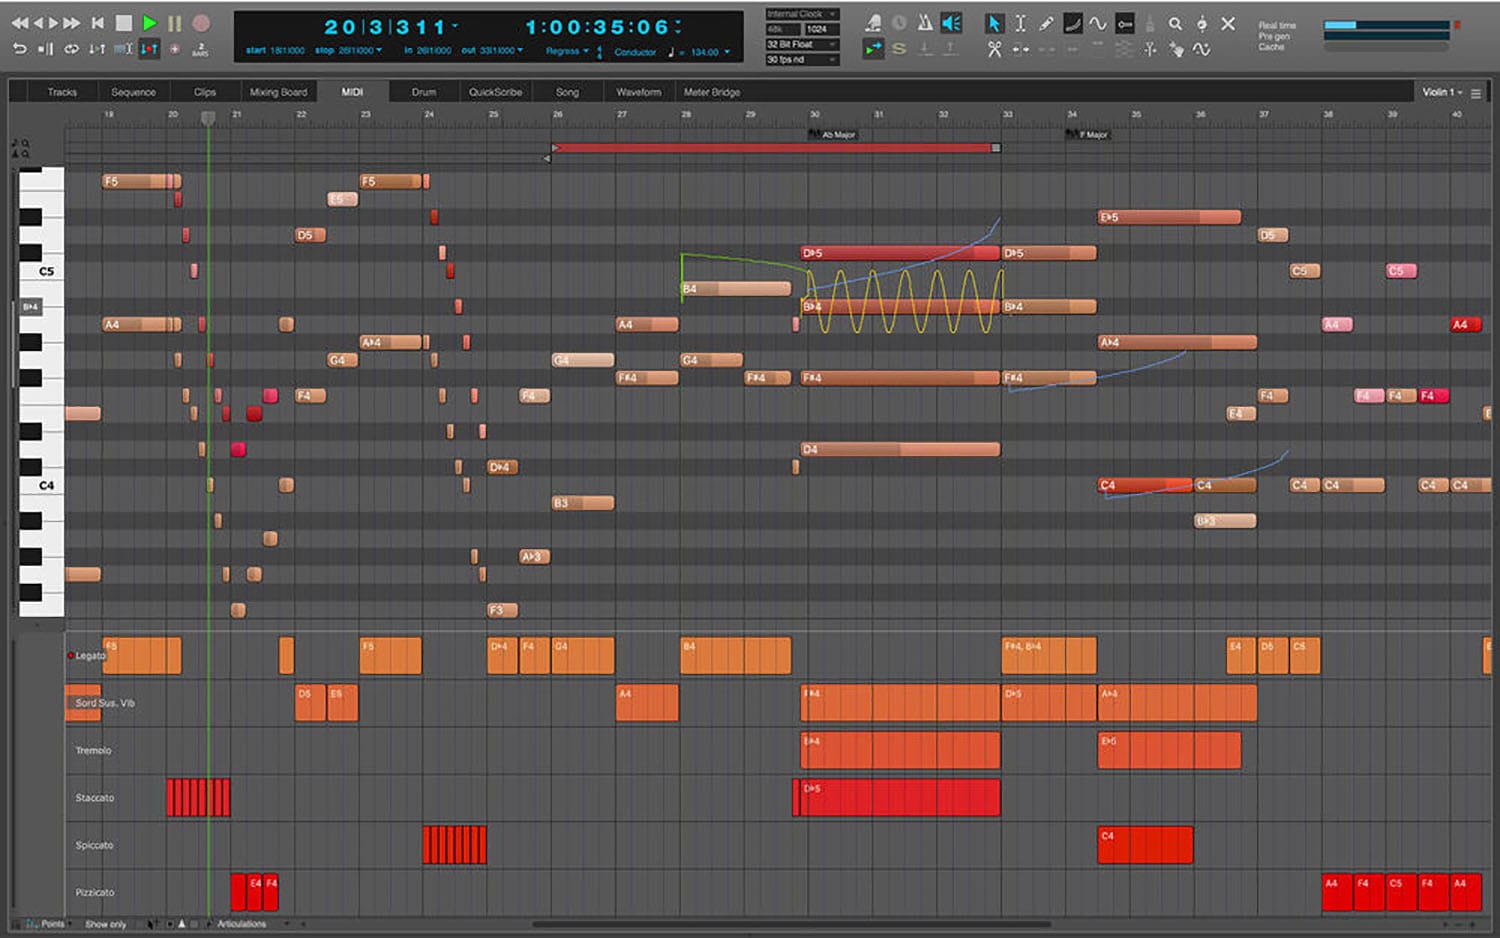This screenshot has width=1500, height=938.
Task: Switch to the Meter Bridge tab
Action: [x=712, y=92]
